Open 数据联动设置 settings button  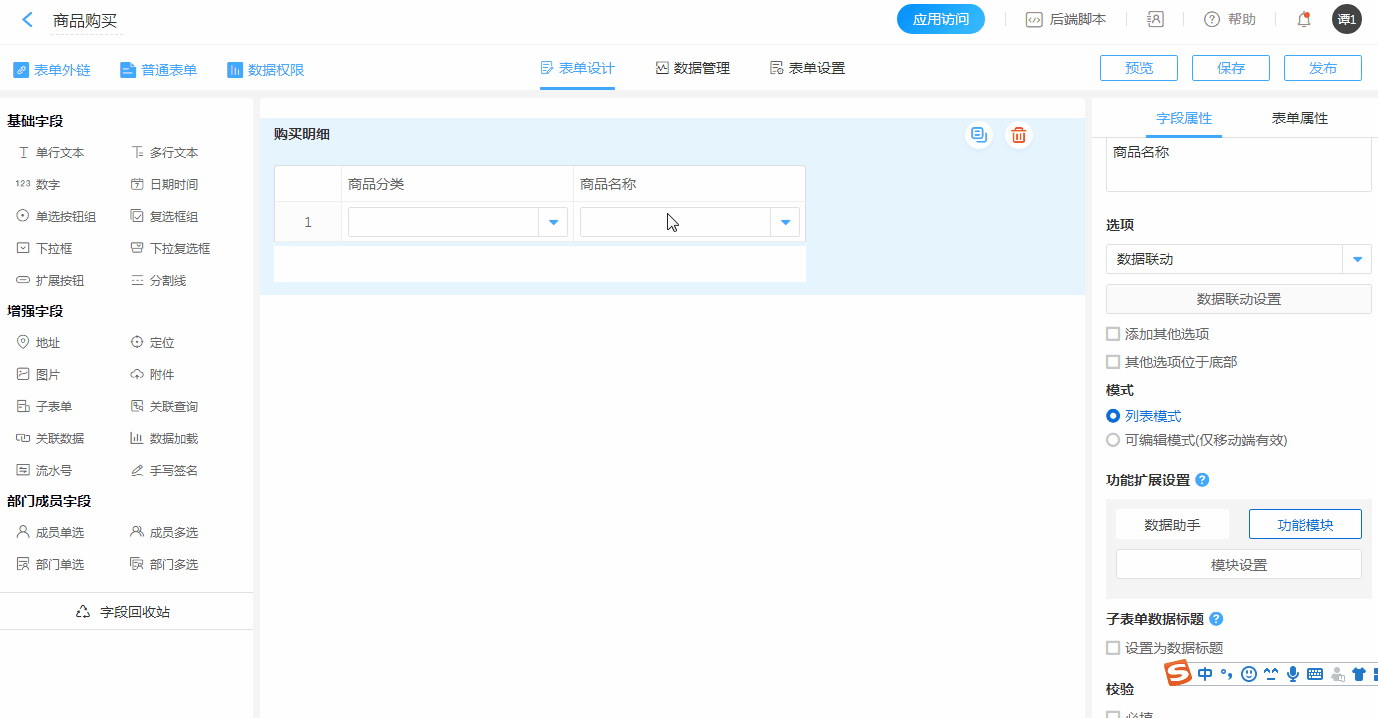click(1238, 299)
